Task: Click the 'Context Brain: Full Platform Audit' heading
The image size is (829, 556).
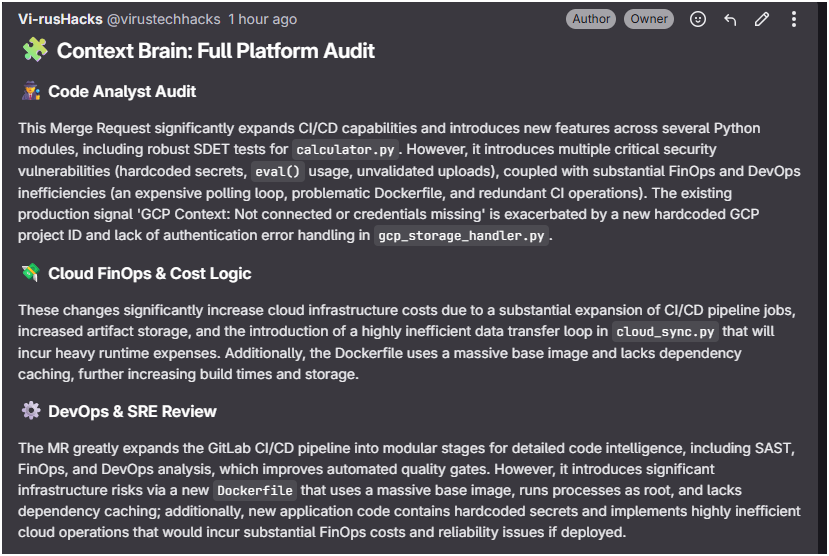Action: [x=216, y=51]
